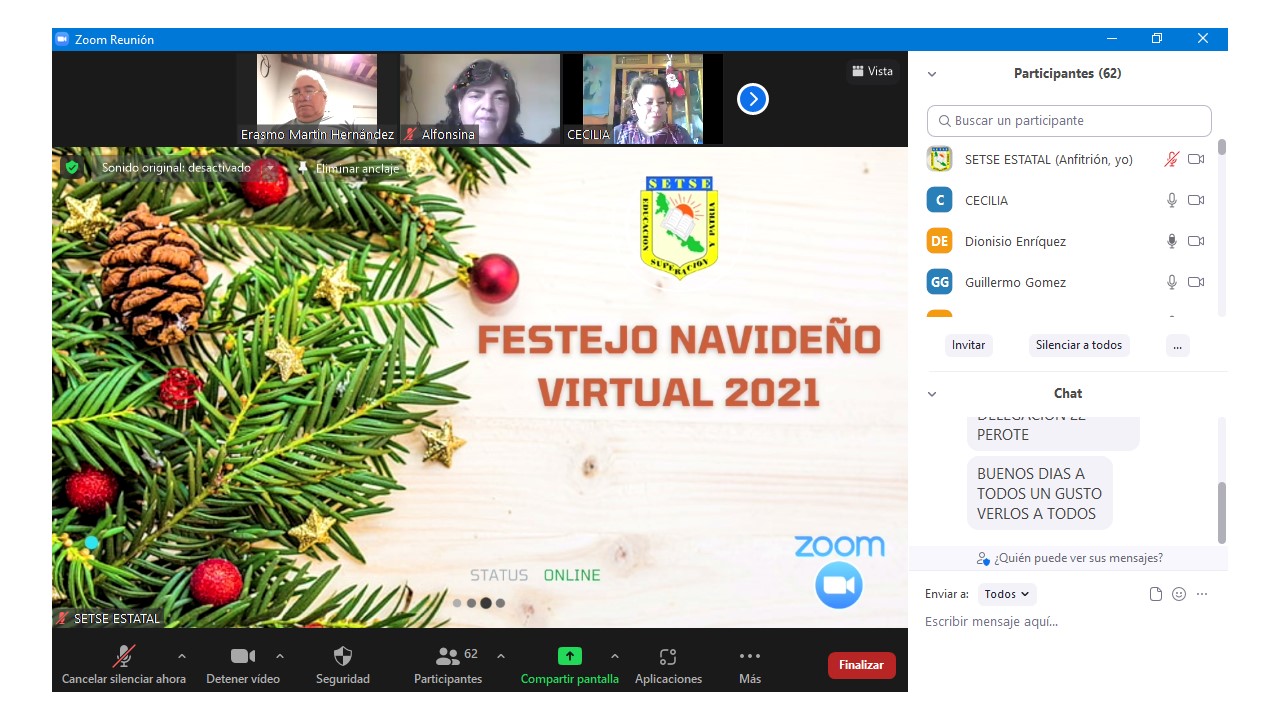Restore down the Zoom Reunión window

click(x=1157, y=39)
